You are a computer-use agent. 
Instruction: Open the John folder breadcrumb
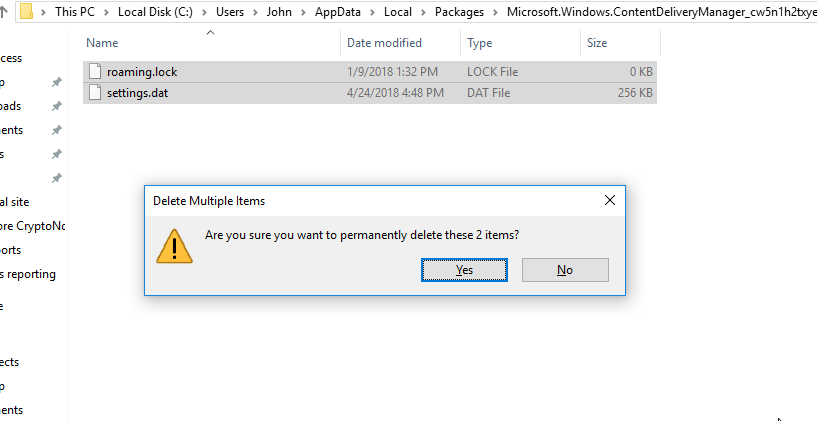(279, 11)
